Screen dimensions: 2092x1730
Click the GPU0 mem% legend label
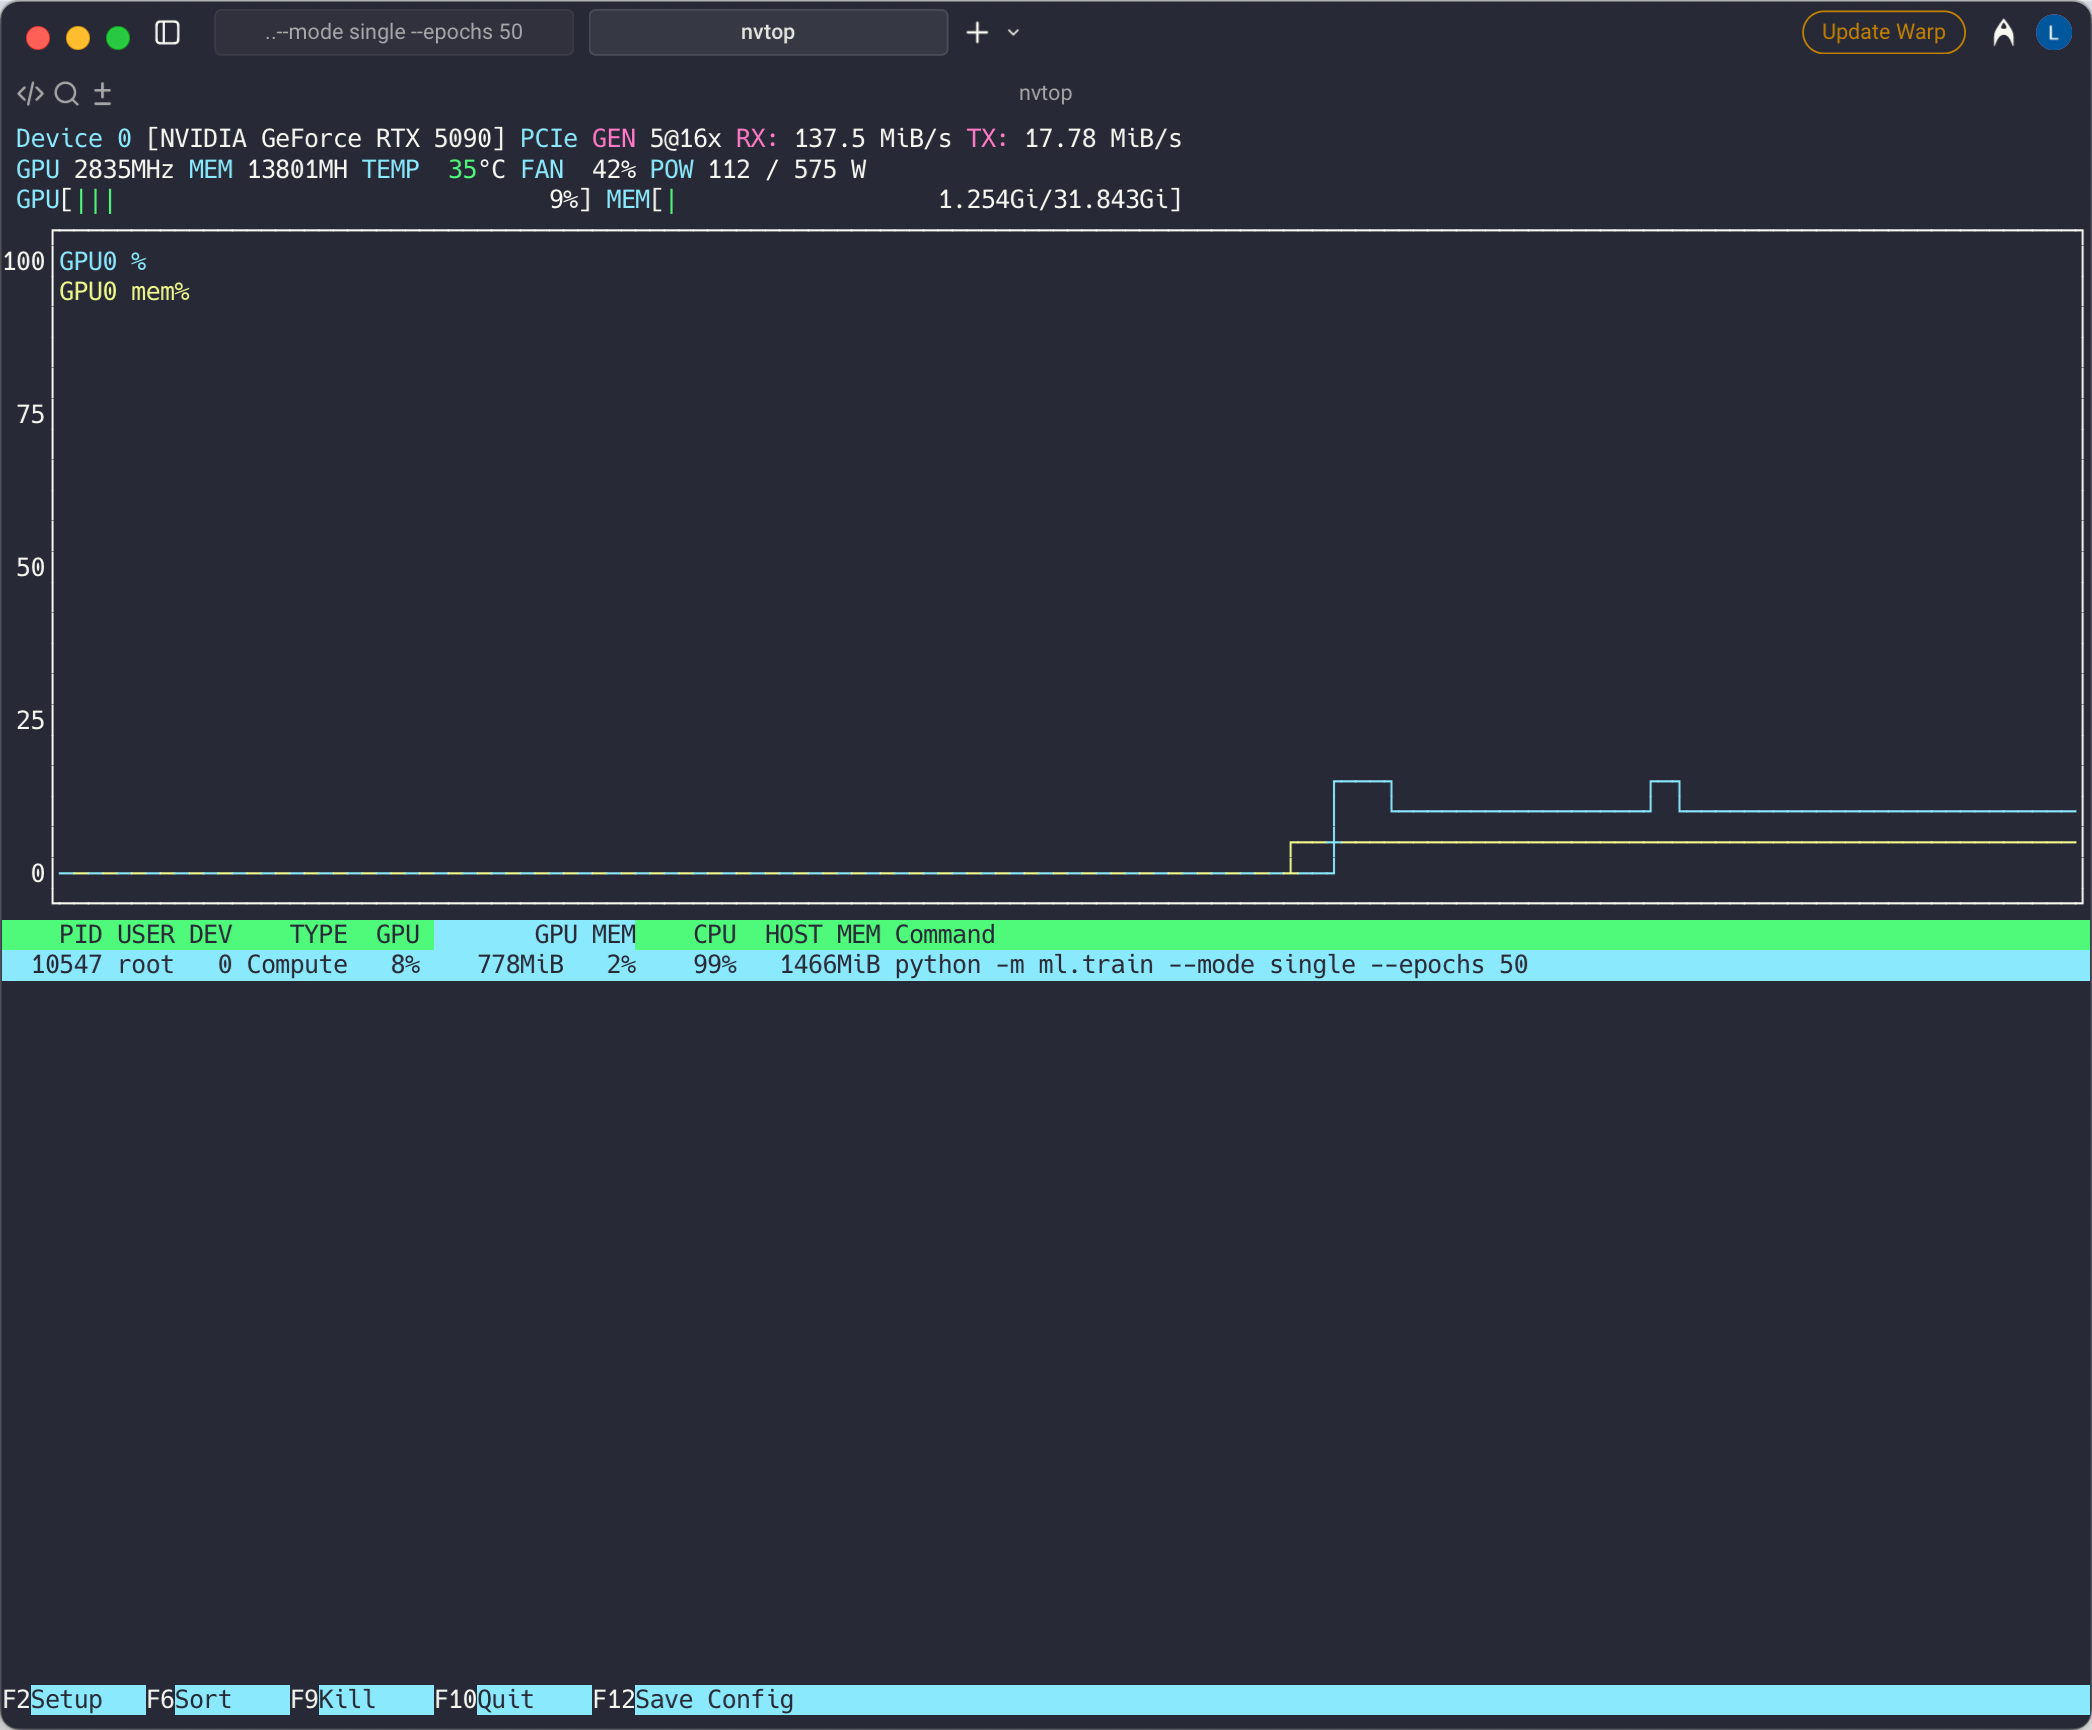[x=124, y=292]
